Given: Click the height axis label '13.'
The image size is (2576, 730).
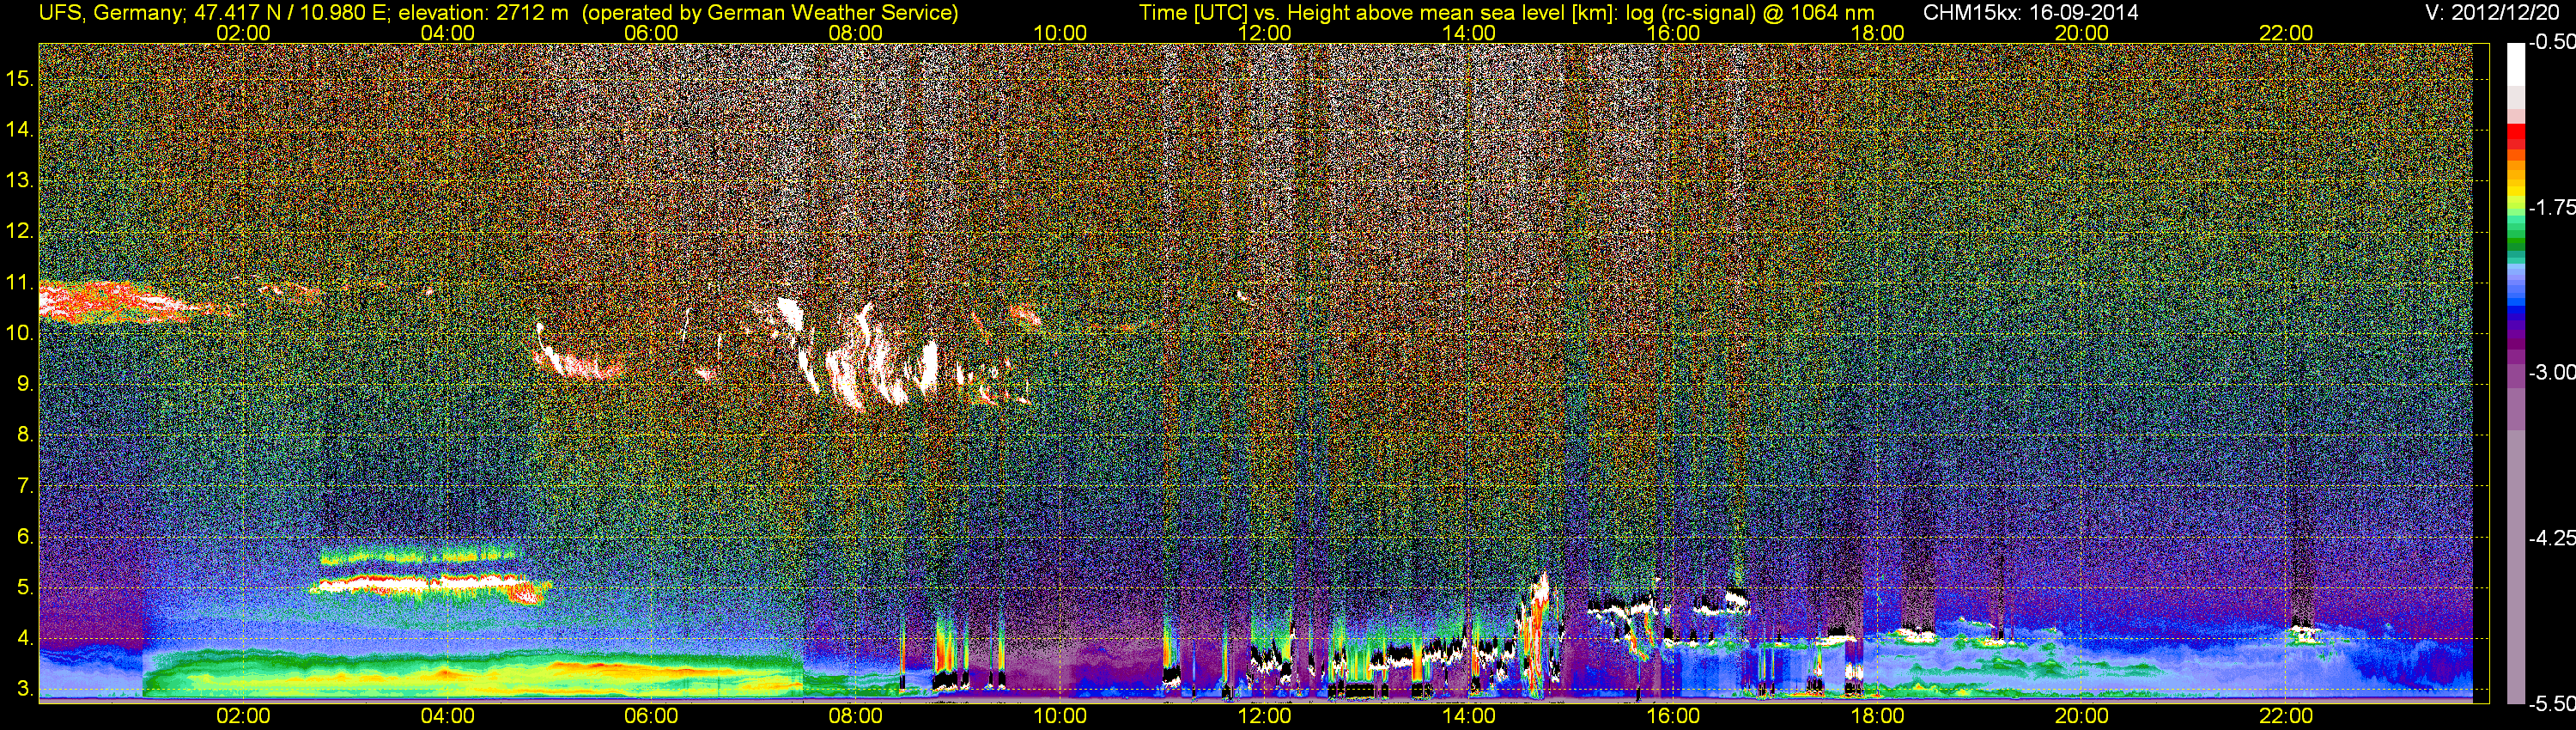Looking at the screenshot, I should pos(20,180).
